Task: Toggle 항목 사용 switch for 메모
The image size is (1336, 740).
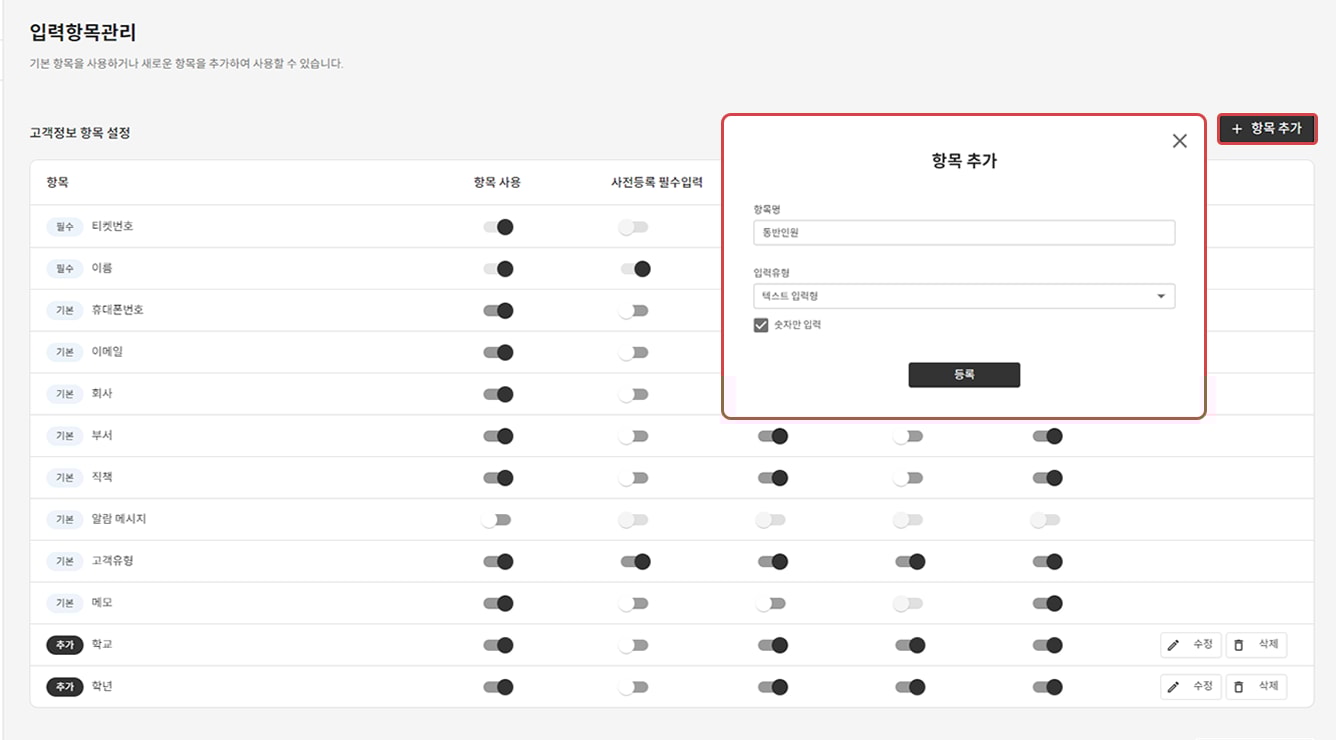Action: pyautogui.click(x=498, y=604)
